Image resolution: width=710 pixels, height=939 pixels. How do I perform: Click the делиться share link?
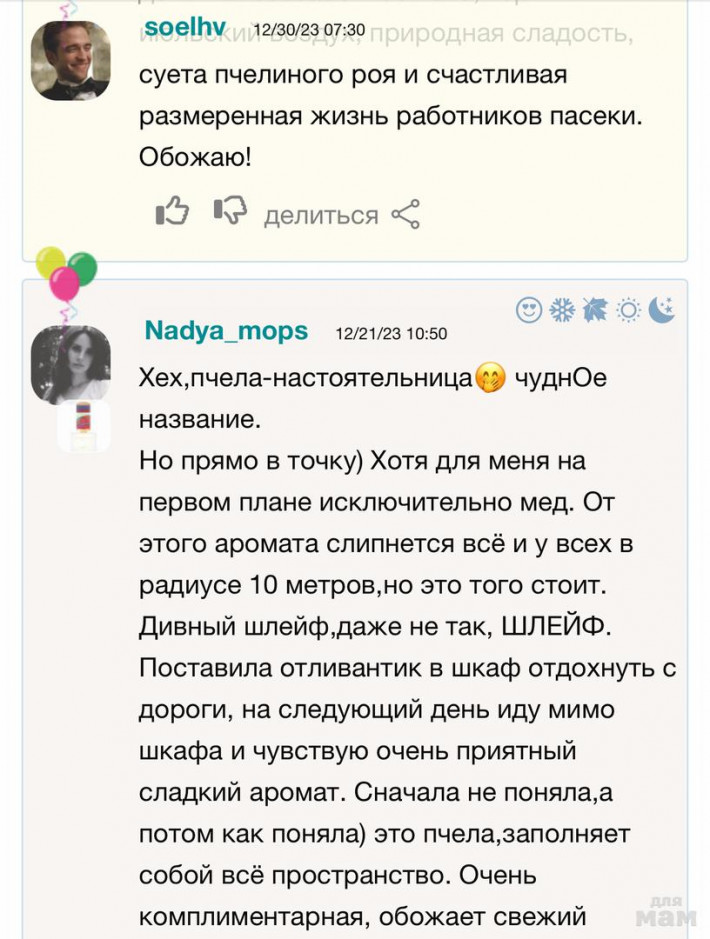pyautogui.click(x=320, y=215)
